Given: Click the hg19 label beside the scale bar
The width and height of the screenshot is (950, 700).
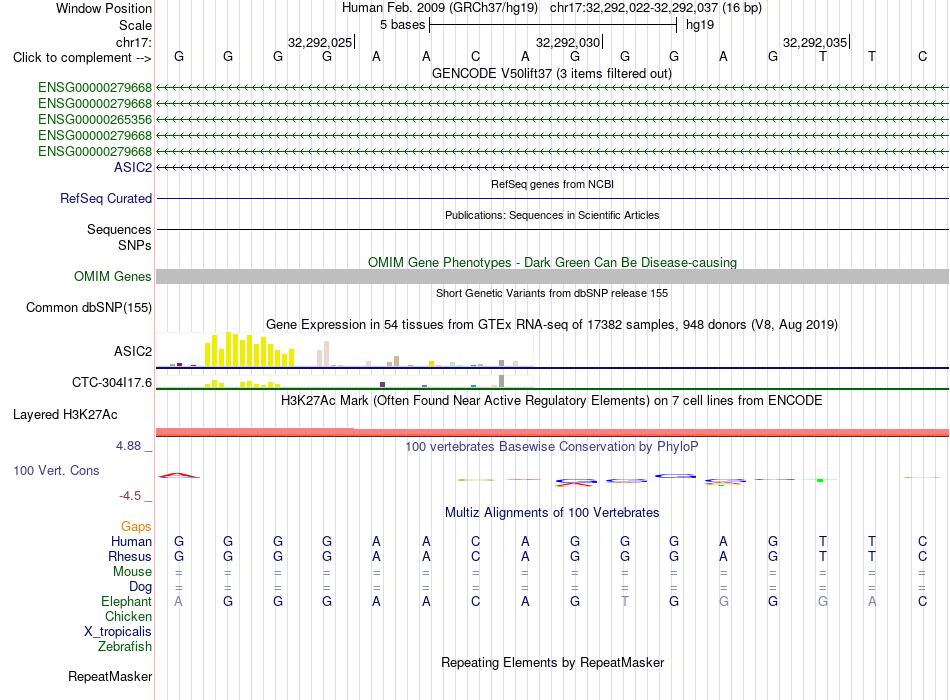Looking at the screenshot, I should pyautogui.click(x=700, y=25).
